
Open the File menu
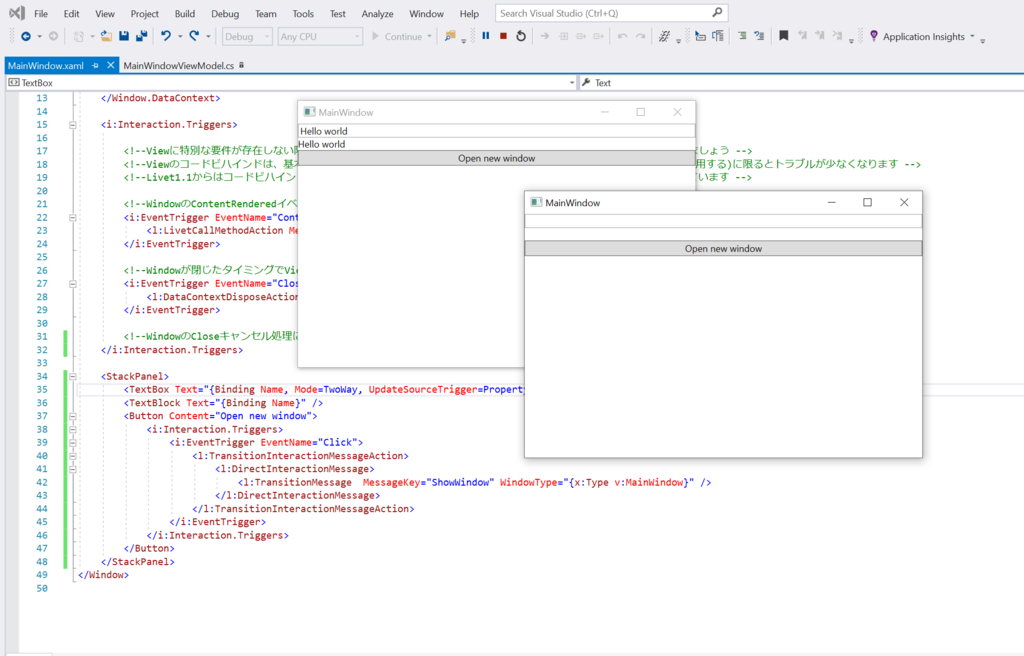coord(41,14)
